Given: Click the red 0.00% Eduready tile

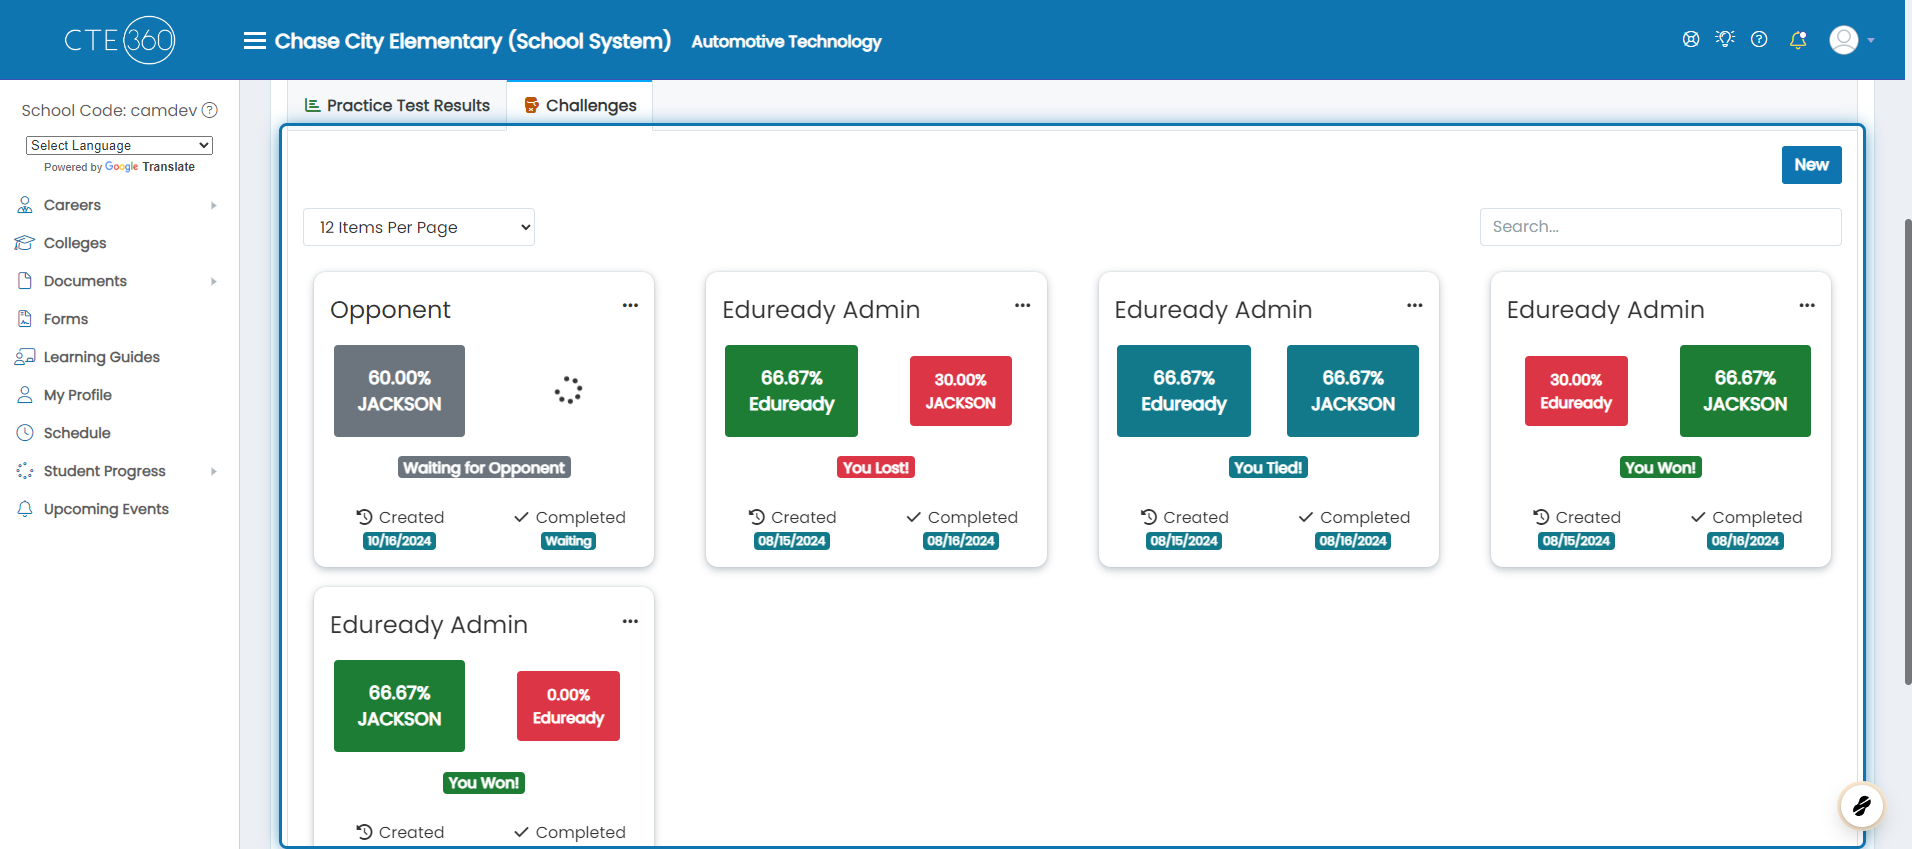Looking at the screenshot, I should pos(568,706).
